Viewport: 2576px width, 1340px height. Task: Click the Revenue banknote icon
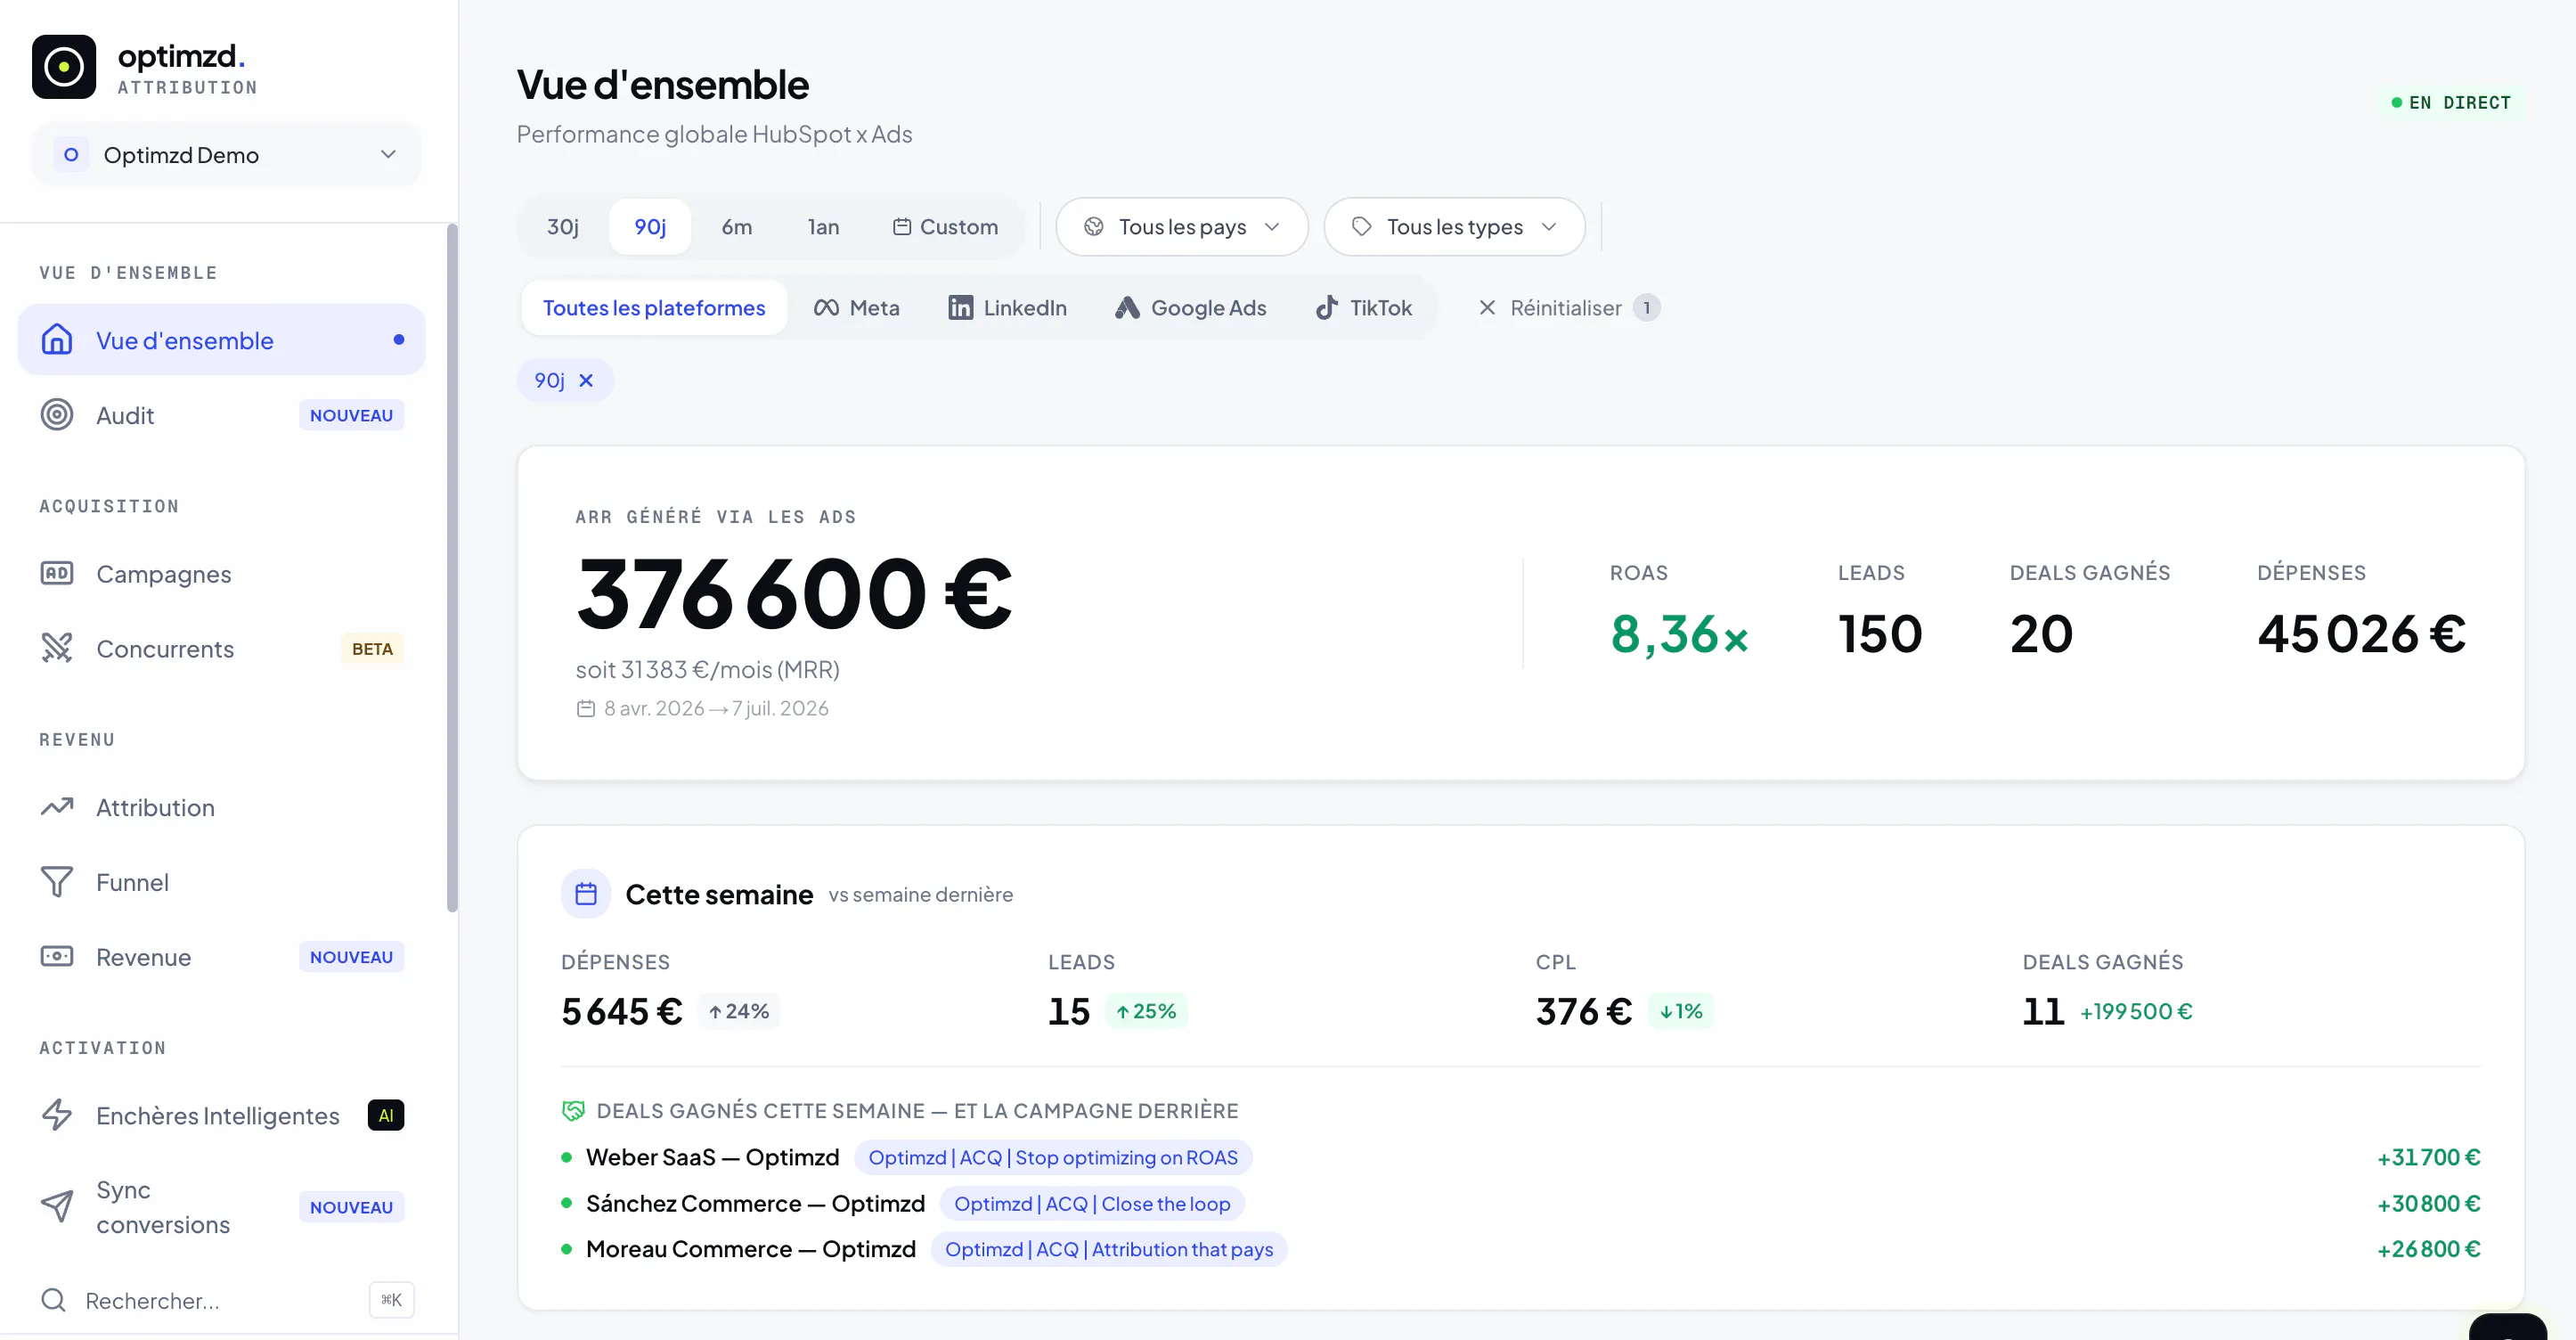(57, 957)
